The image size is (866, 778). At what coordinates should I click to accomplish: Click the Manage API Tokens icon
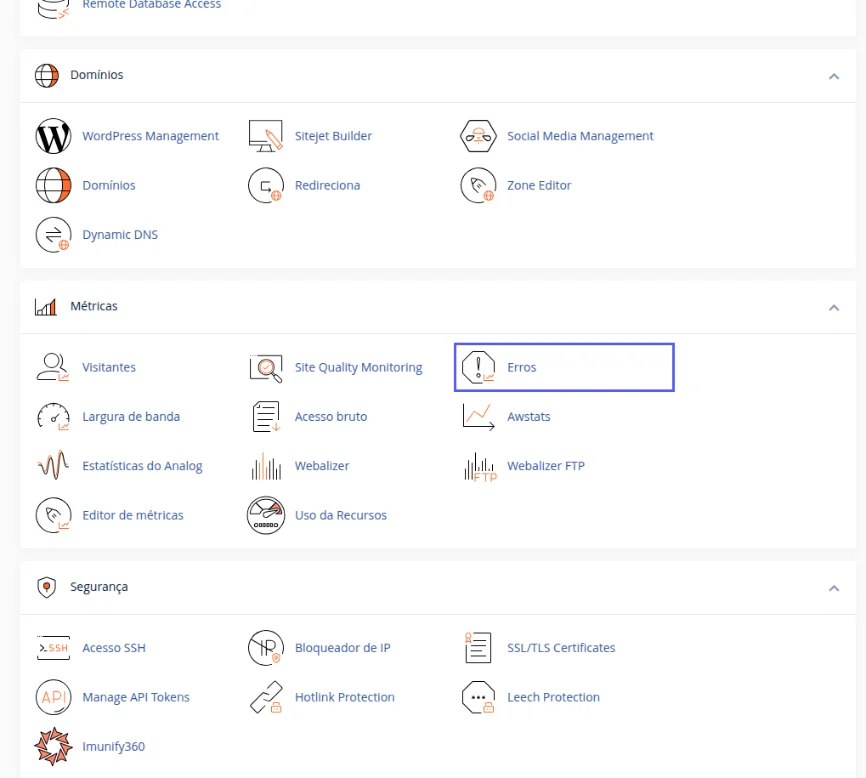tap(53, 697)
